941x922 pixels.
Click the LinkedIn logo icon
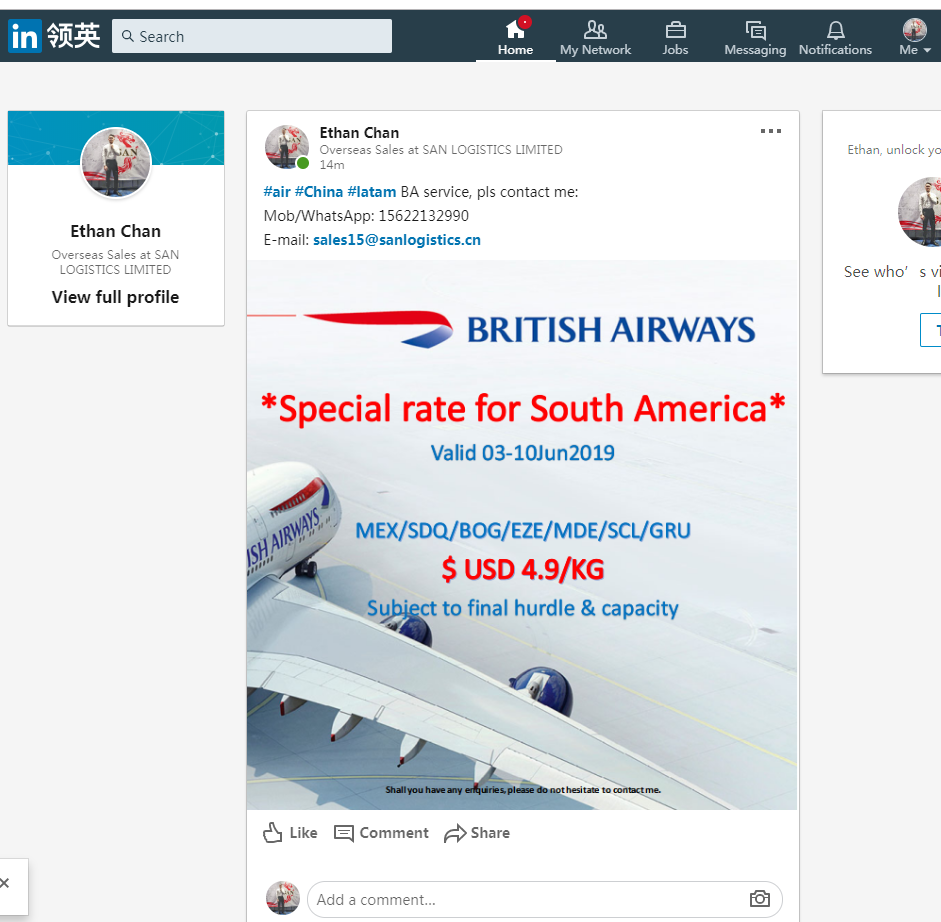(x=25, y=37)
